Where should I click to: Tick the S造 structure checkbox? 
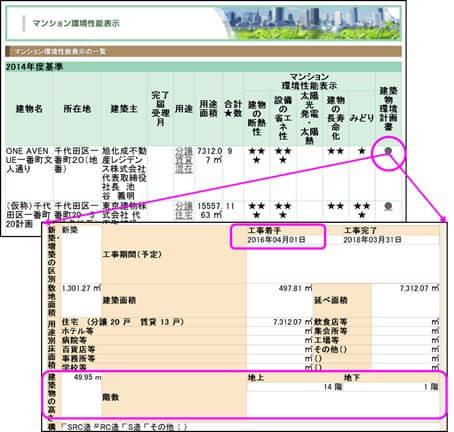[125, 427]
